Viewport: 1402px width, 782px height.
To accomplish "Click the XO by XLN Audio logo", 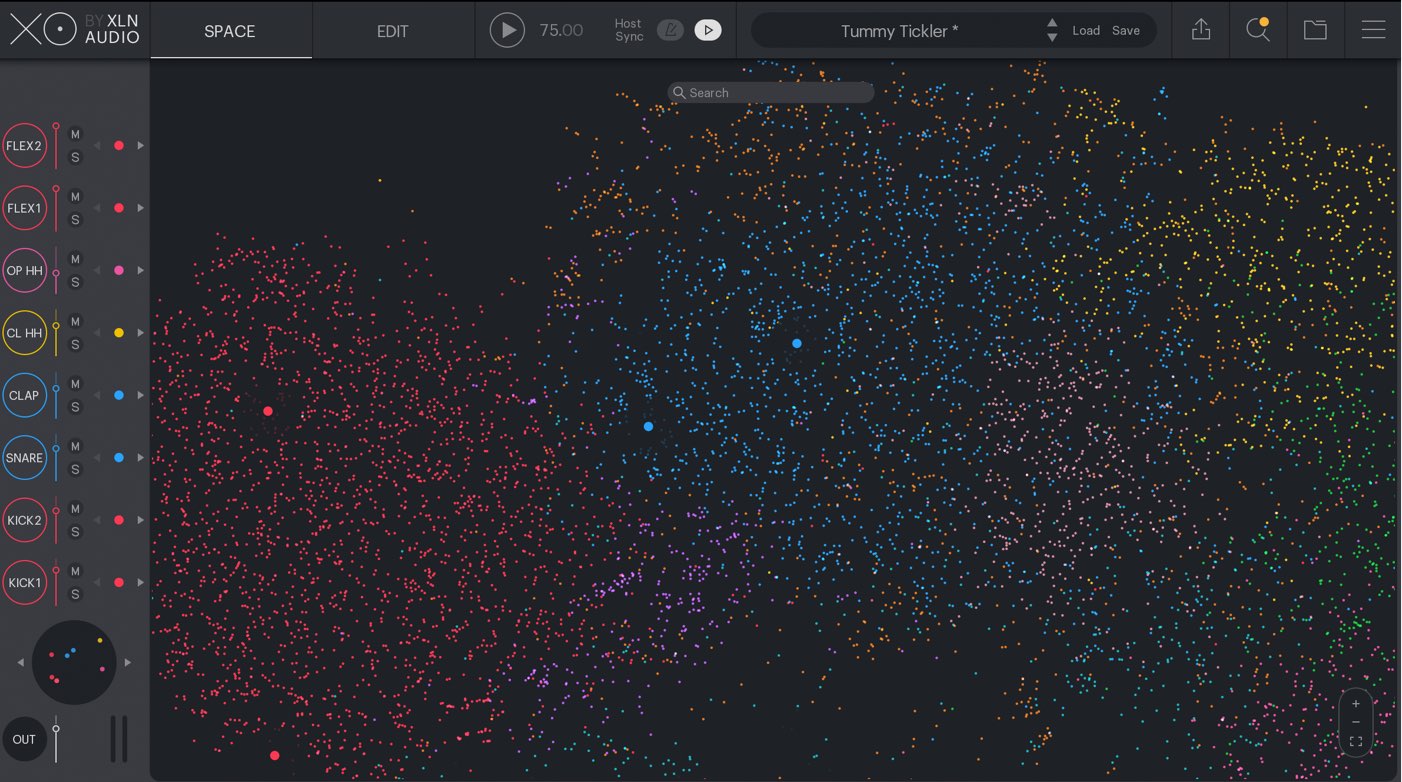I will tap(74, 30).
